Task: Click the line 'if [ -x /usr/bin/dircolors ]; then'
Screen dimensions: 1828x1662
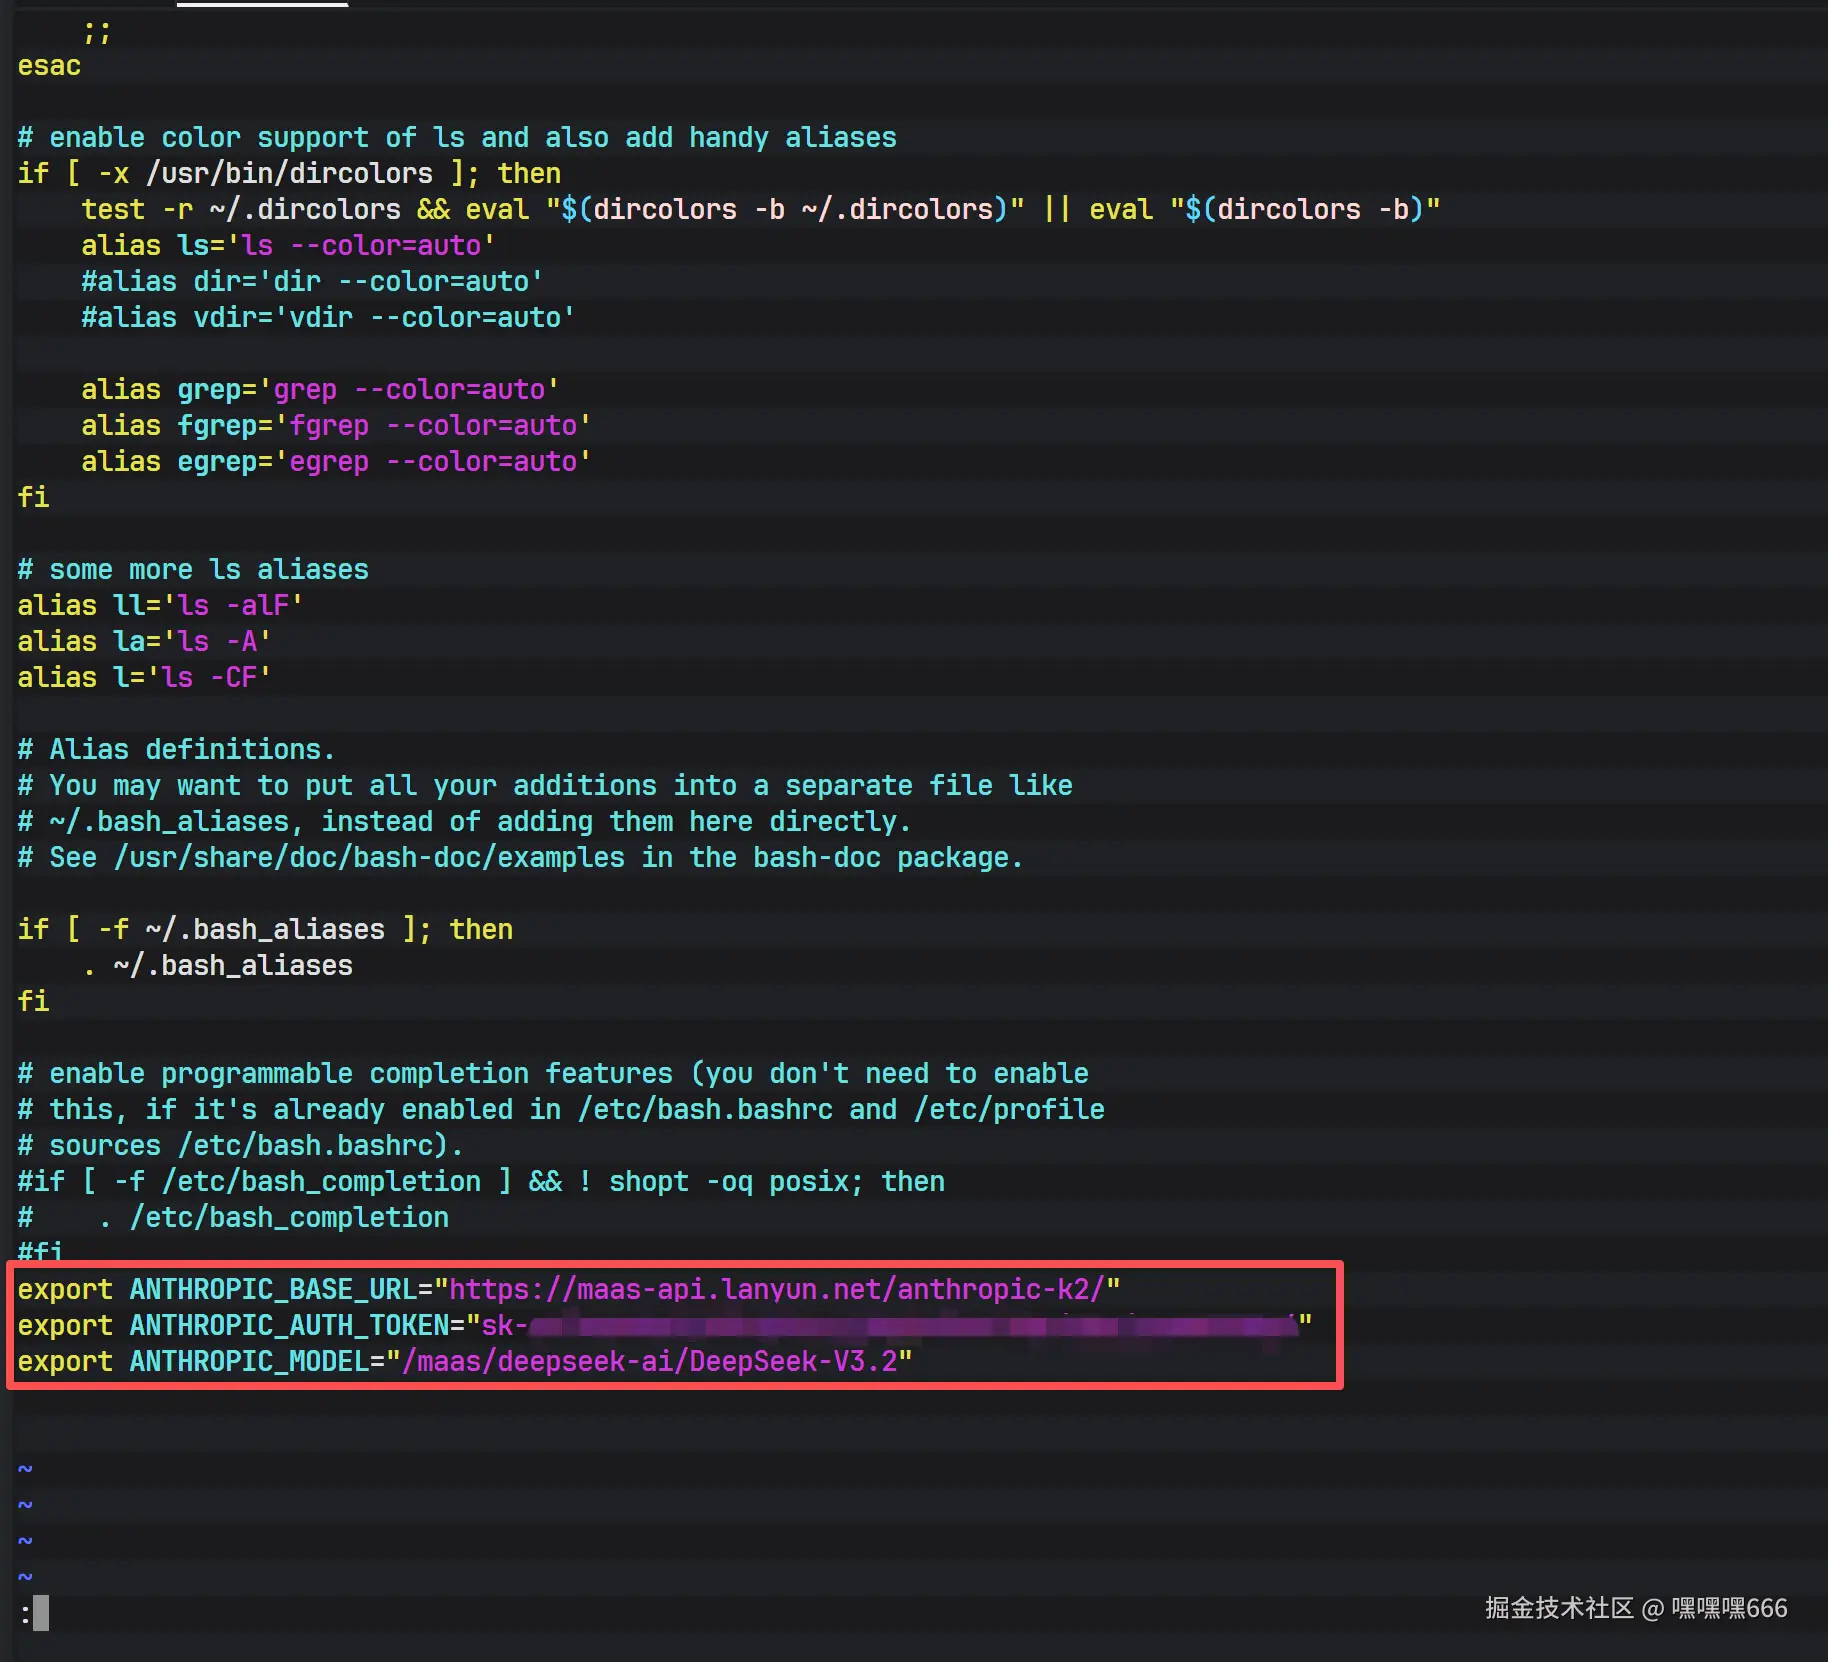Action: coord(289,174)
